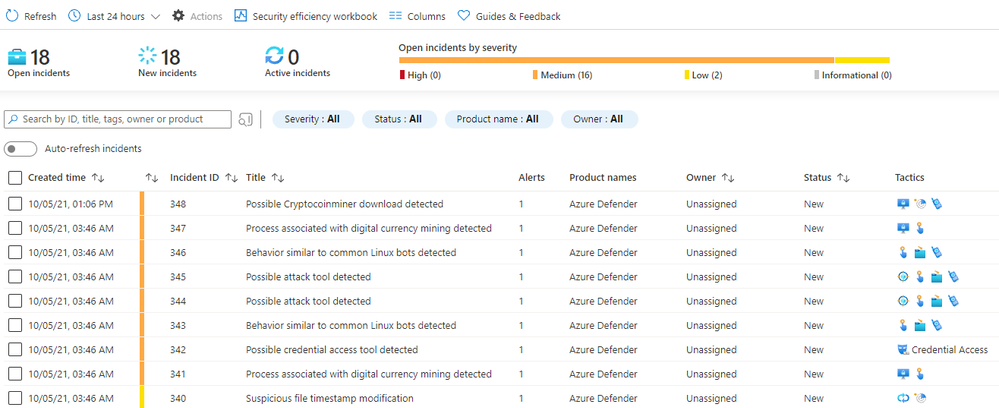The width and height of the screenshot is (999, 408).
Task: Open incident 'Suspicious file timestamp modification'
Action: pyautogui.click(x=329, y=398)
